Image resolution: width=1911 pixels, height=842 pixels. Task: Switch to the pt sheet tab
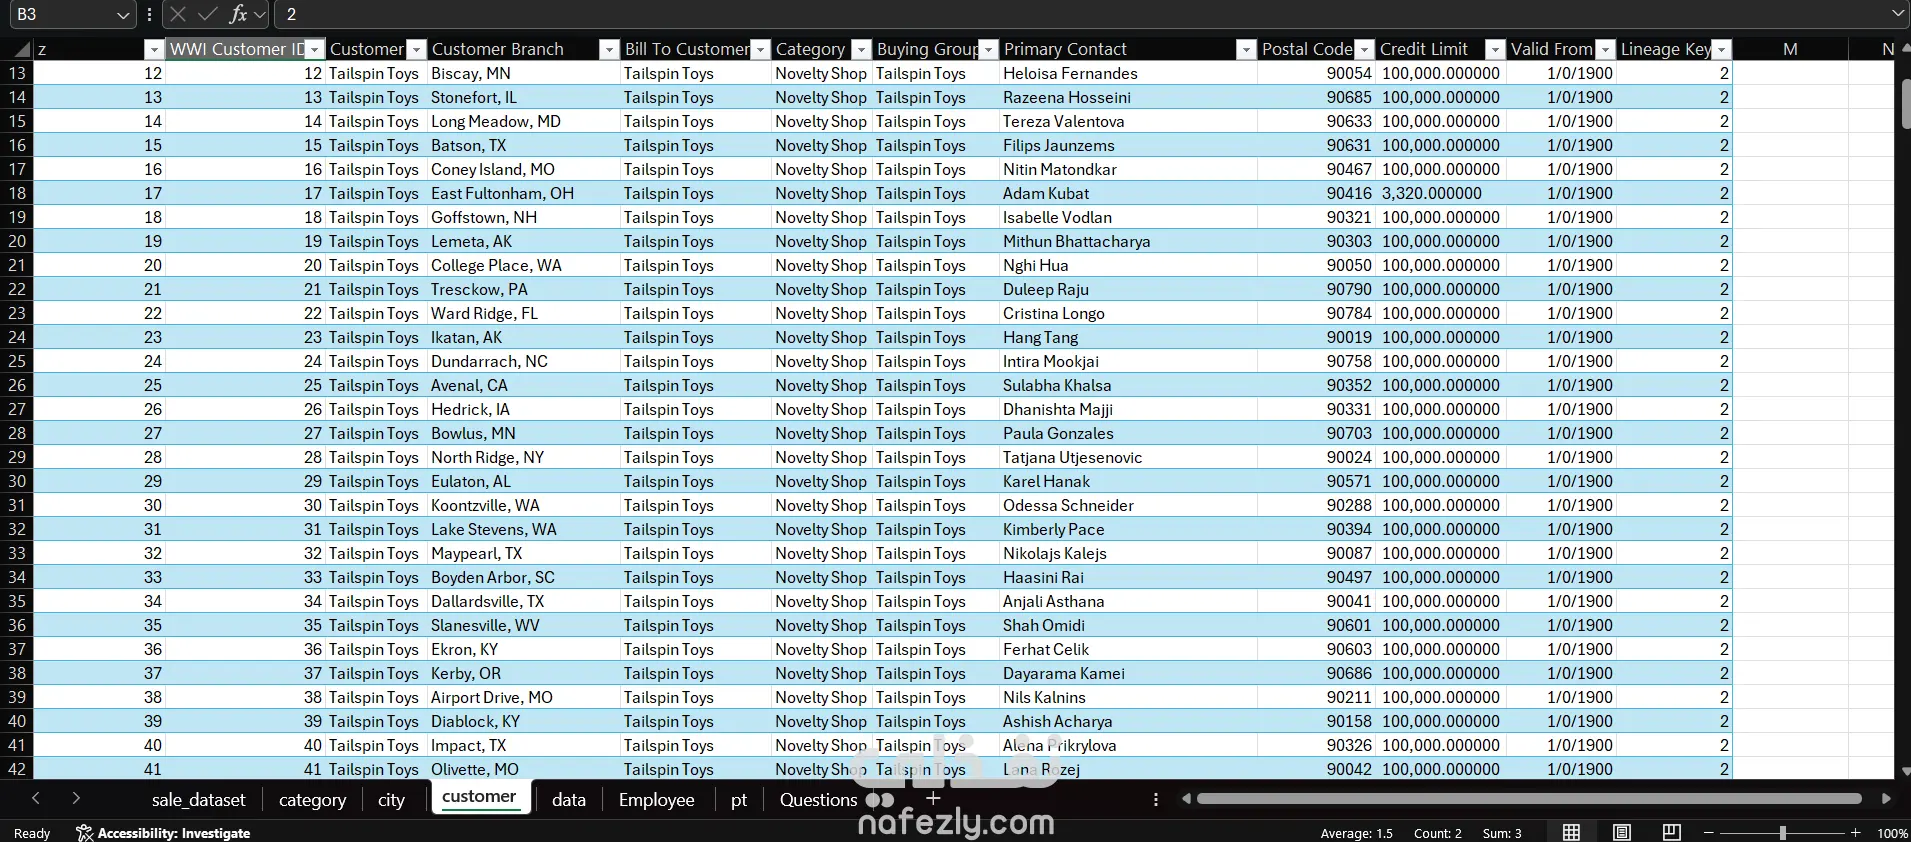[x=739, y=799]
